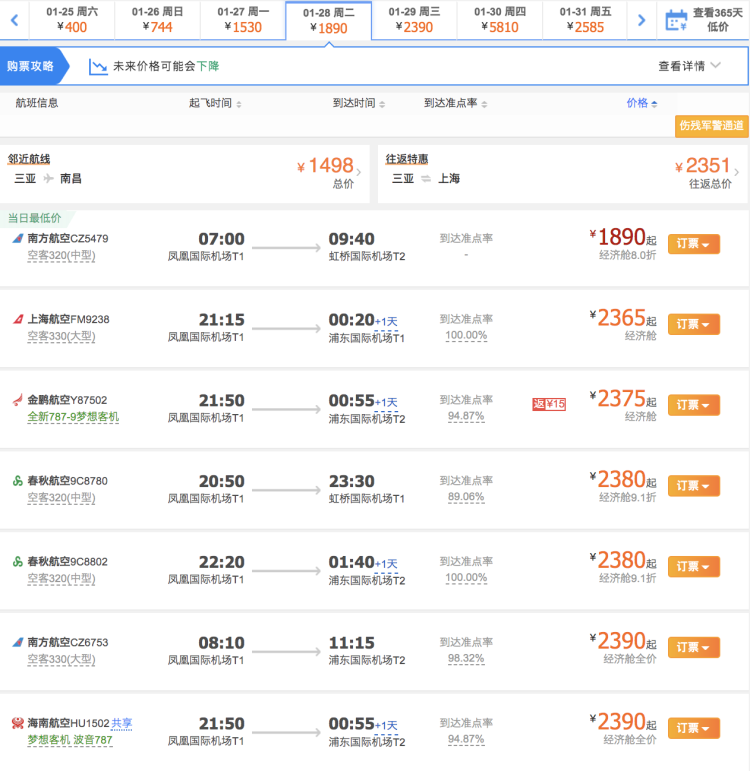This screenshot has height=771, width=750.
Task: Sort flights by departure time
Action: click(215, 103)
